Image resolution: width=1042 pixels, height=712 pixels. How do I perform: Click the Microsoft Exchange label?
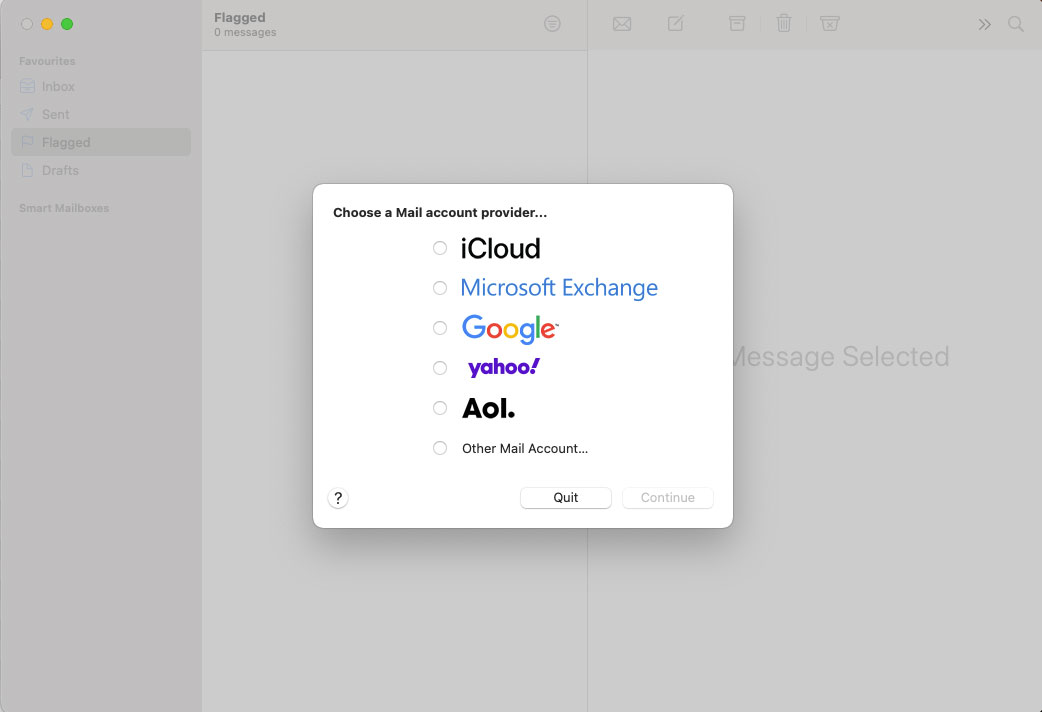(559, 288)
